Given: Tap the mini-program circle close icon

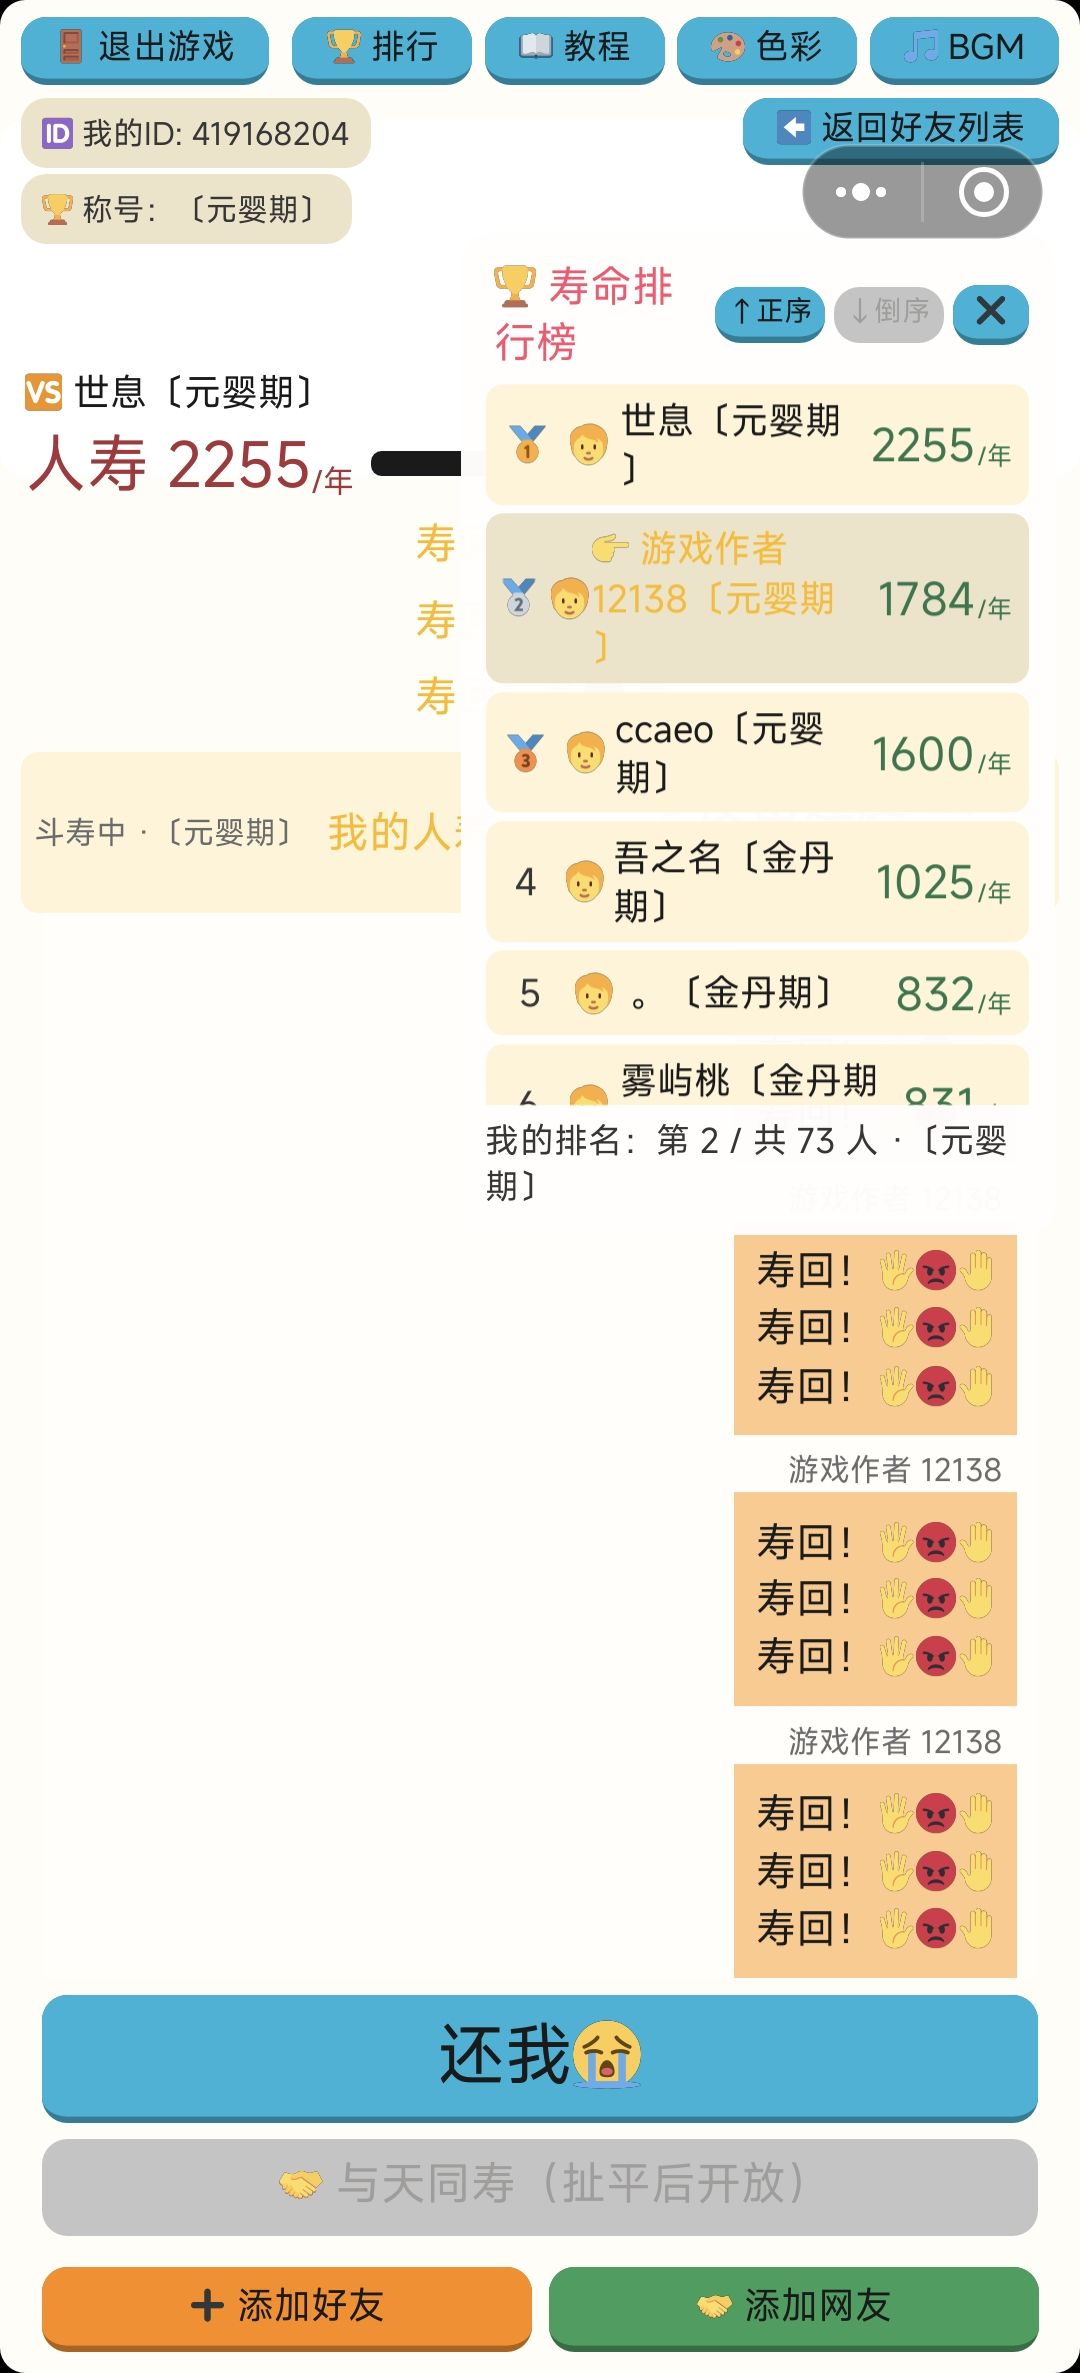Looking at the screenshot, I should 983,192.
